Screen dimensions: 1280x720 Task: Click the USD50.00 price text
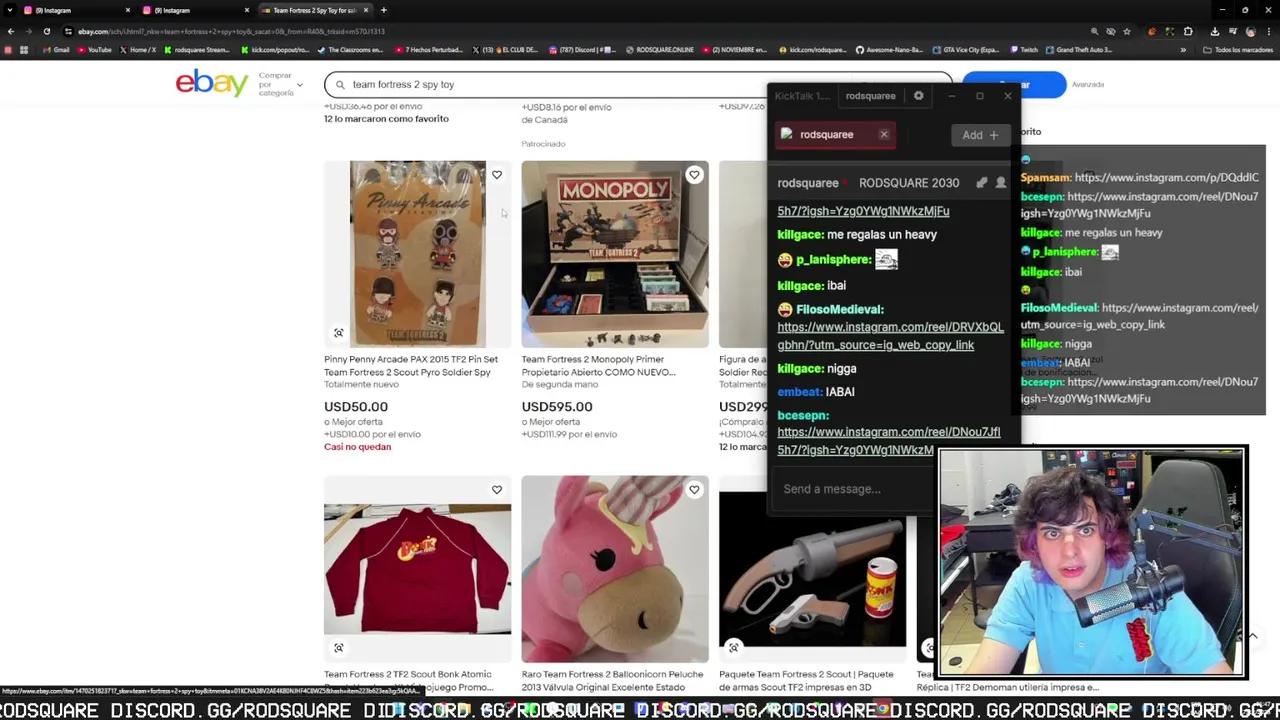click(356, 407)
